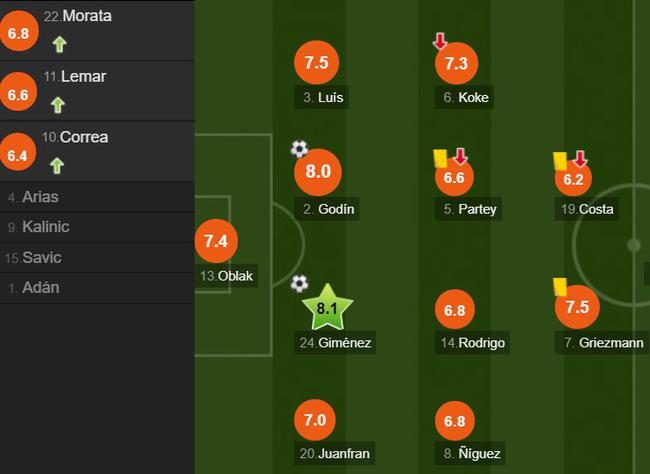Screen dimensions: 650x474
Task: Click Griezmann's yellow card icon
Action: click(x=560, y=287)
